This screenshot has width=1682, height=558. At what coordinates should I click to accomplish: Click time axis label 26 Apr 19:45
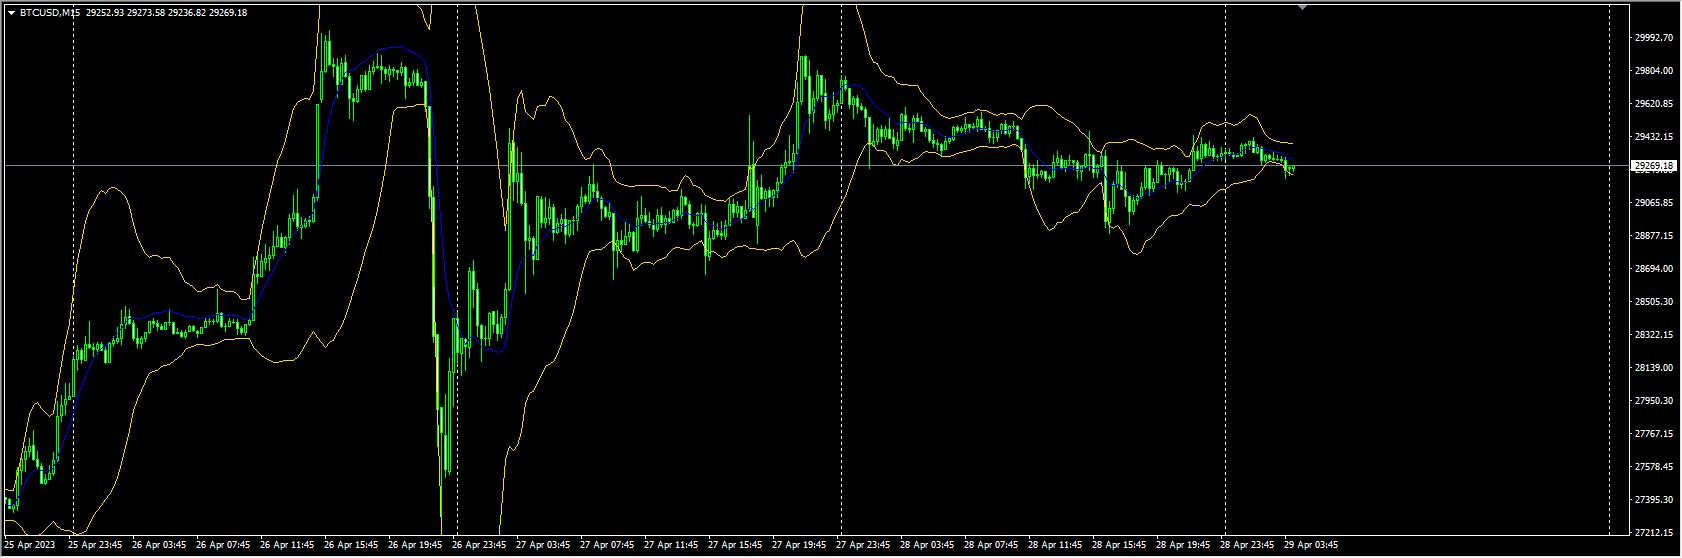click(416, 546)
